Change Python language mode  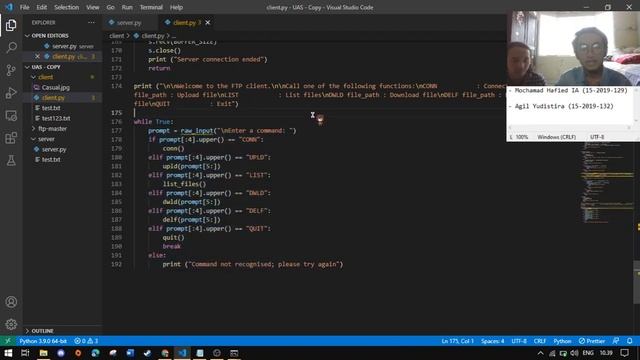click(562, 341)
